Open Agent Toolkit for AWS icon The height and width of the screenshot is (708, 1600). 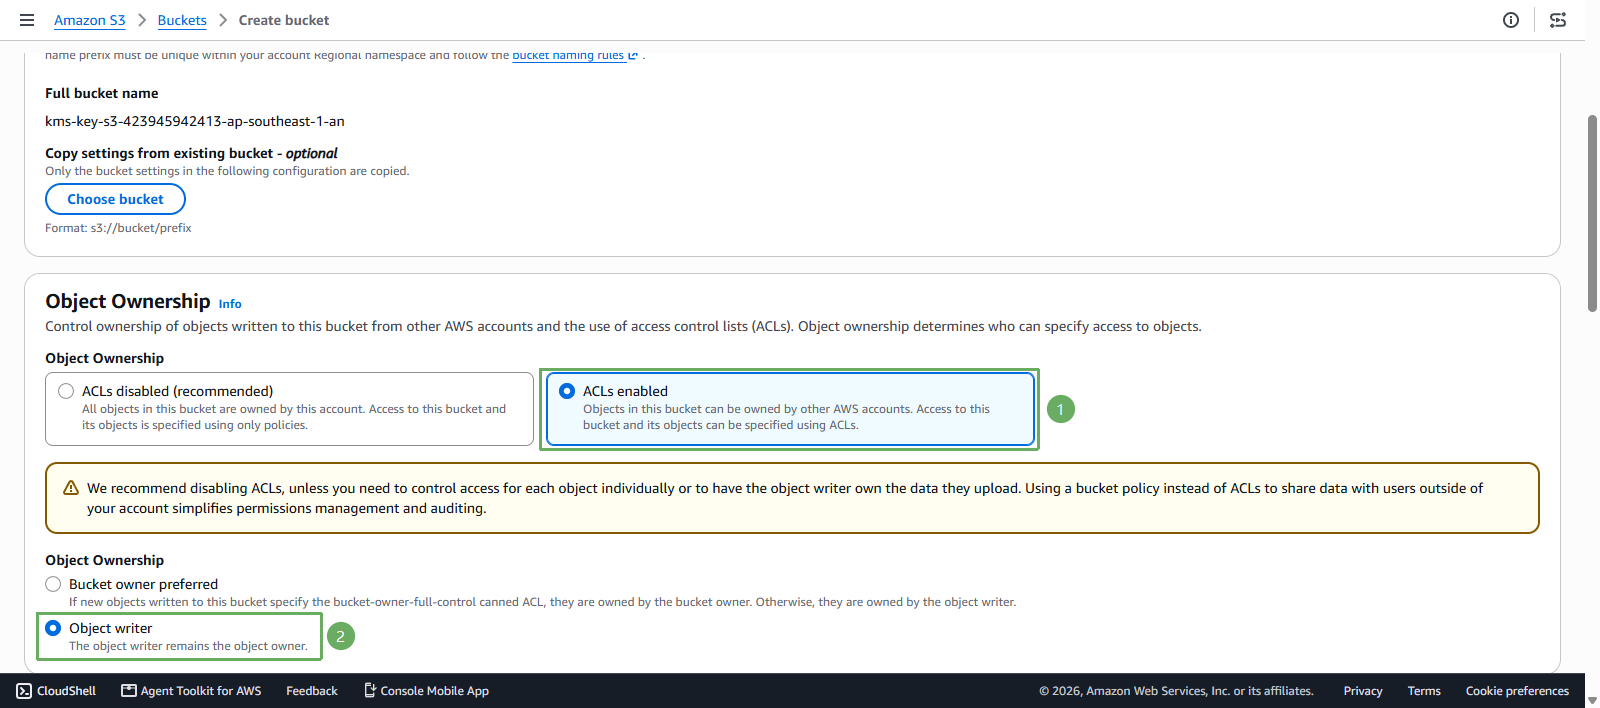coord(129,691)
